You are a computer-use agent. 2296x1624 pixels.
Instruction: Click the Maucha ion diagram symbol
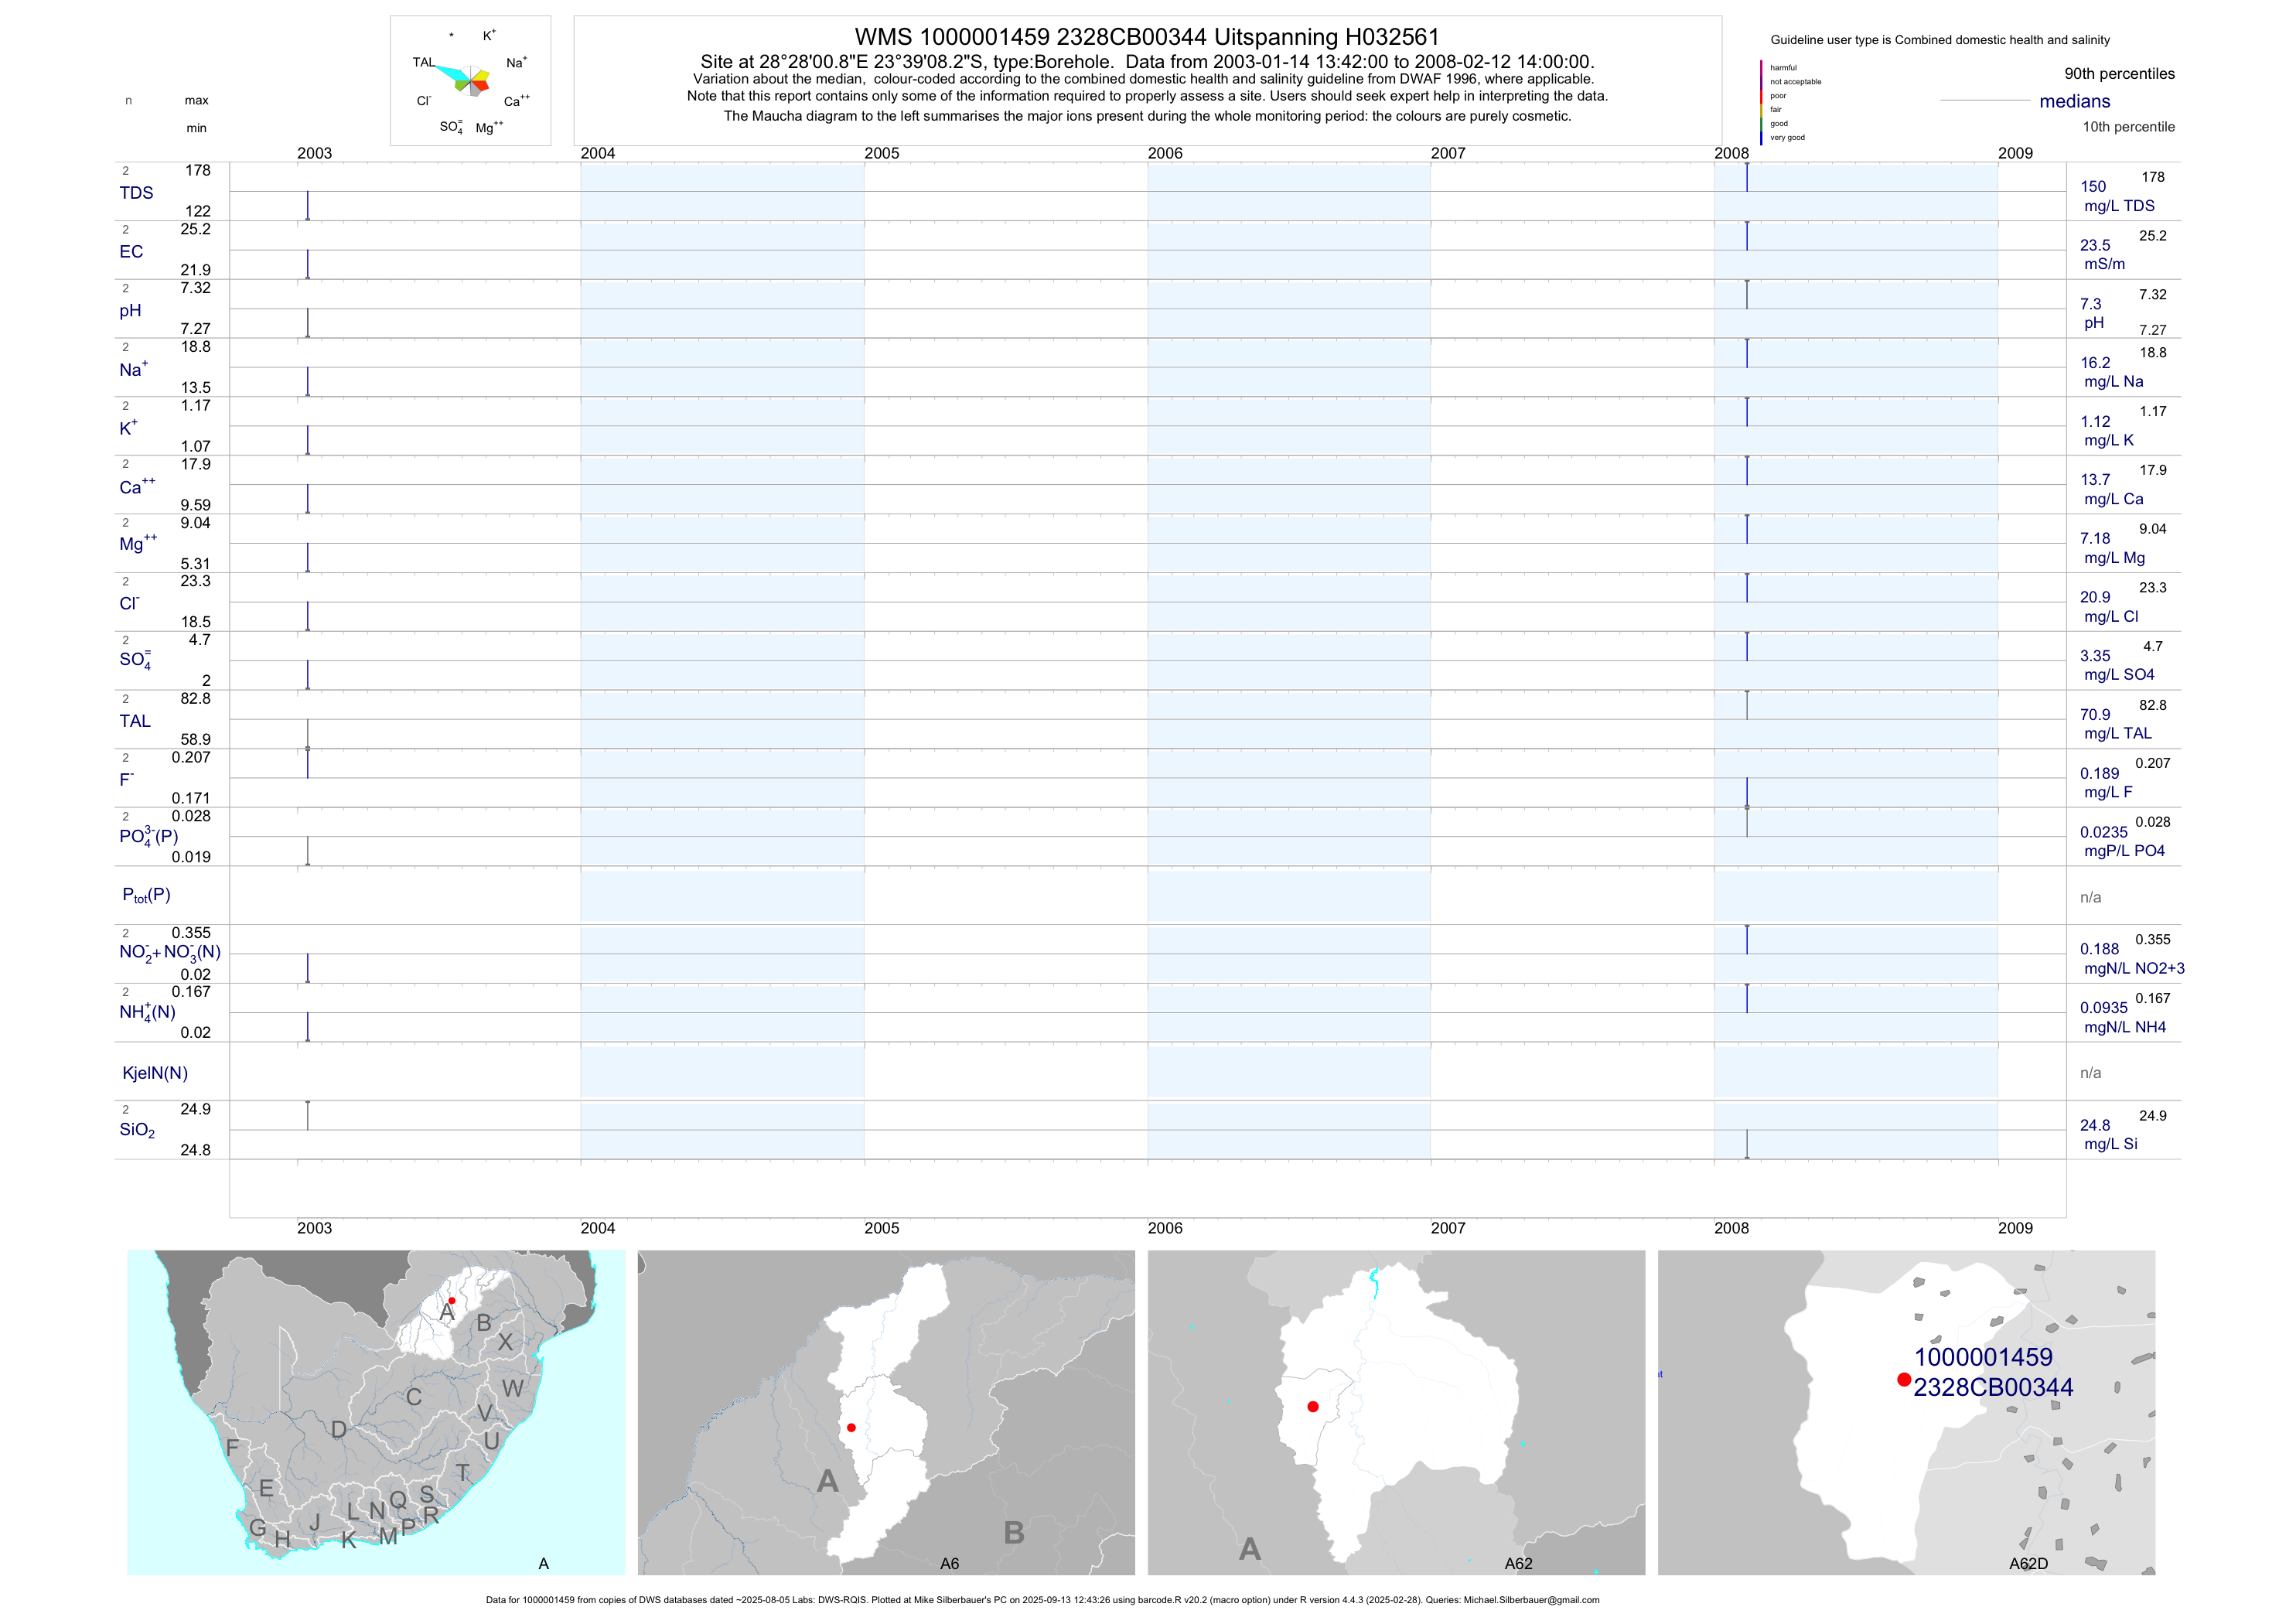(x=471, y=80)
